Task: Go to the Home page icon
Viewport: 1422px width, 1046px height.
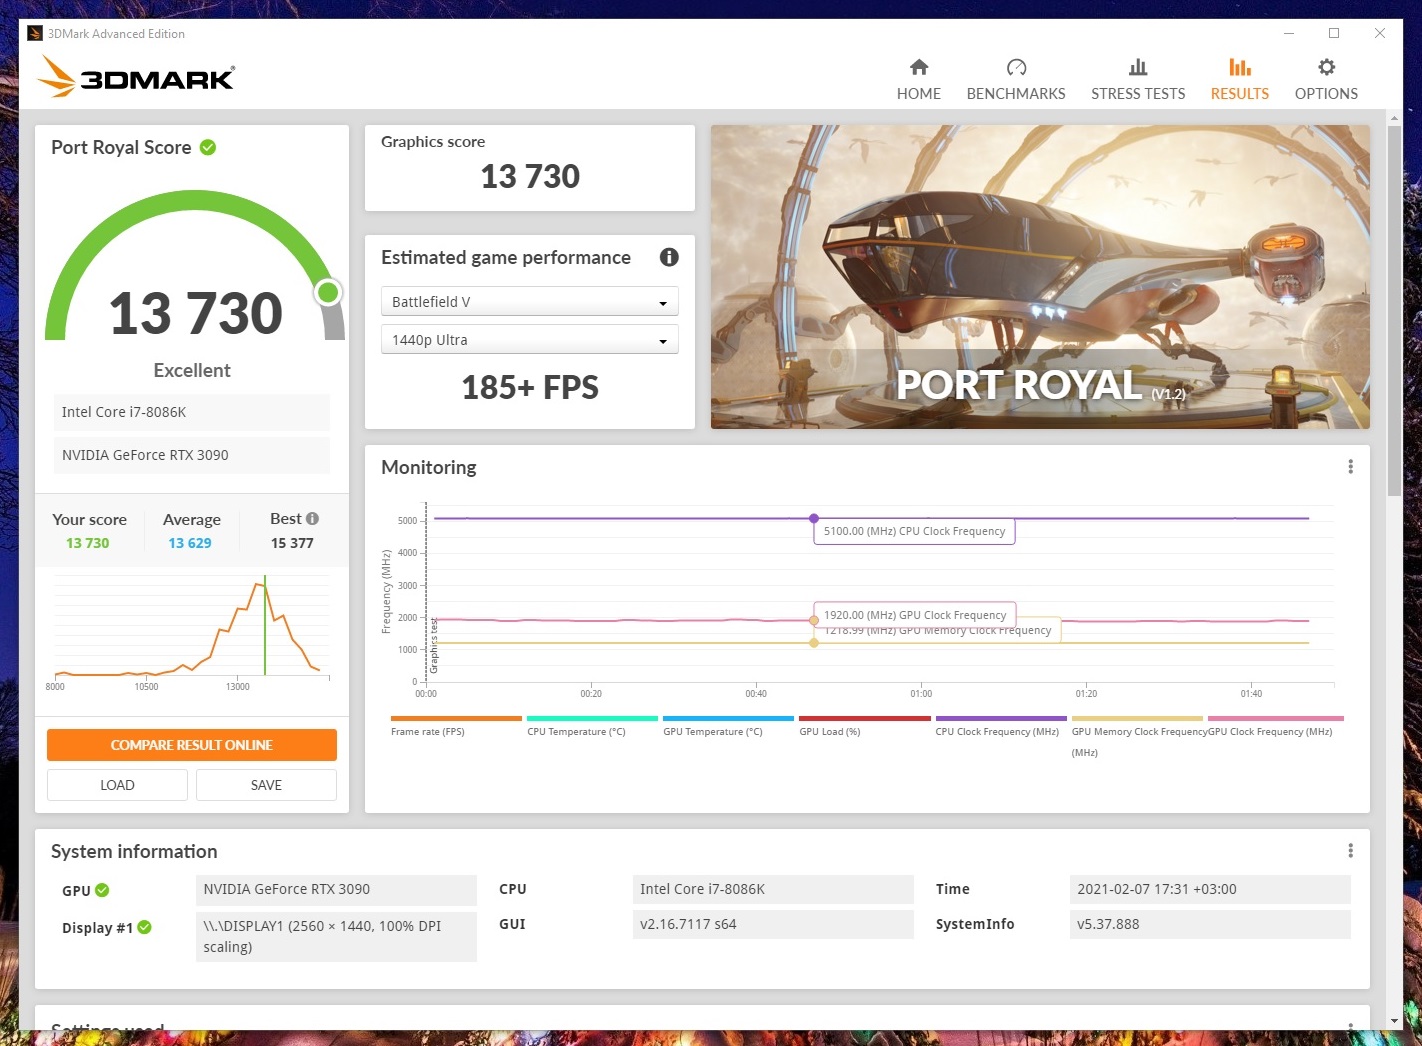Action: pyautogui.click(x=919, y=67)
